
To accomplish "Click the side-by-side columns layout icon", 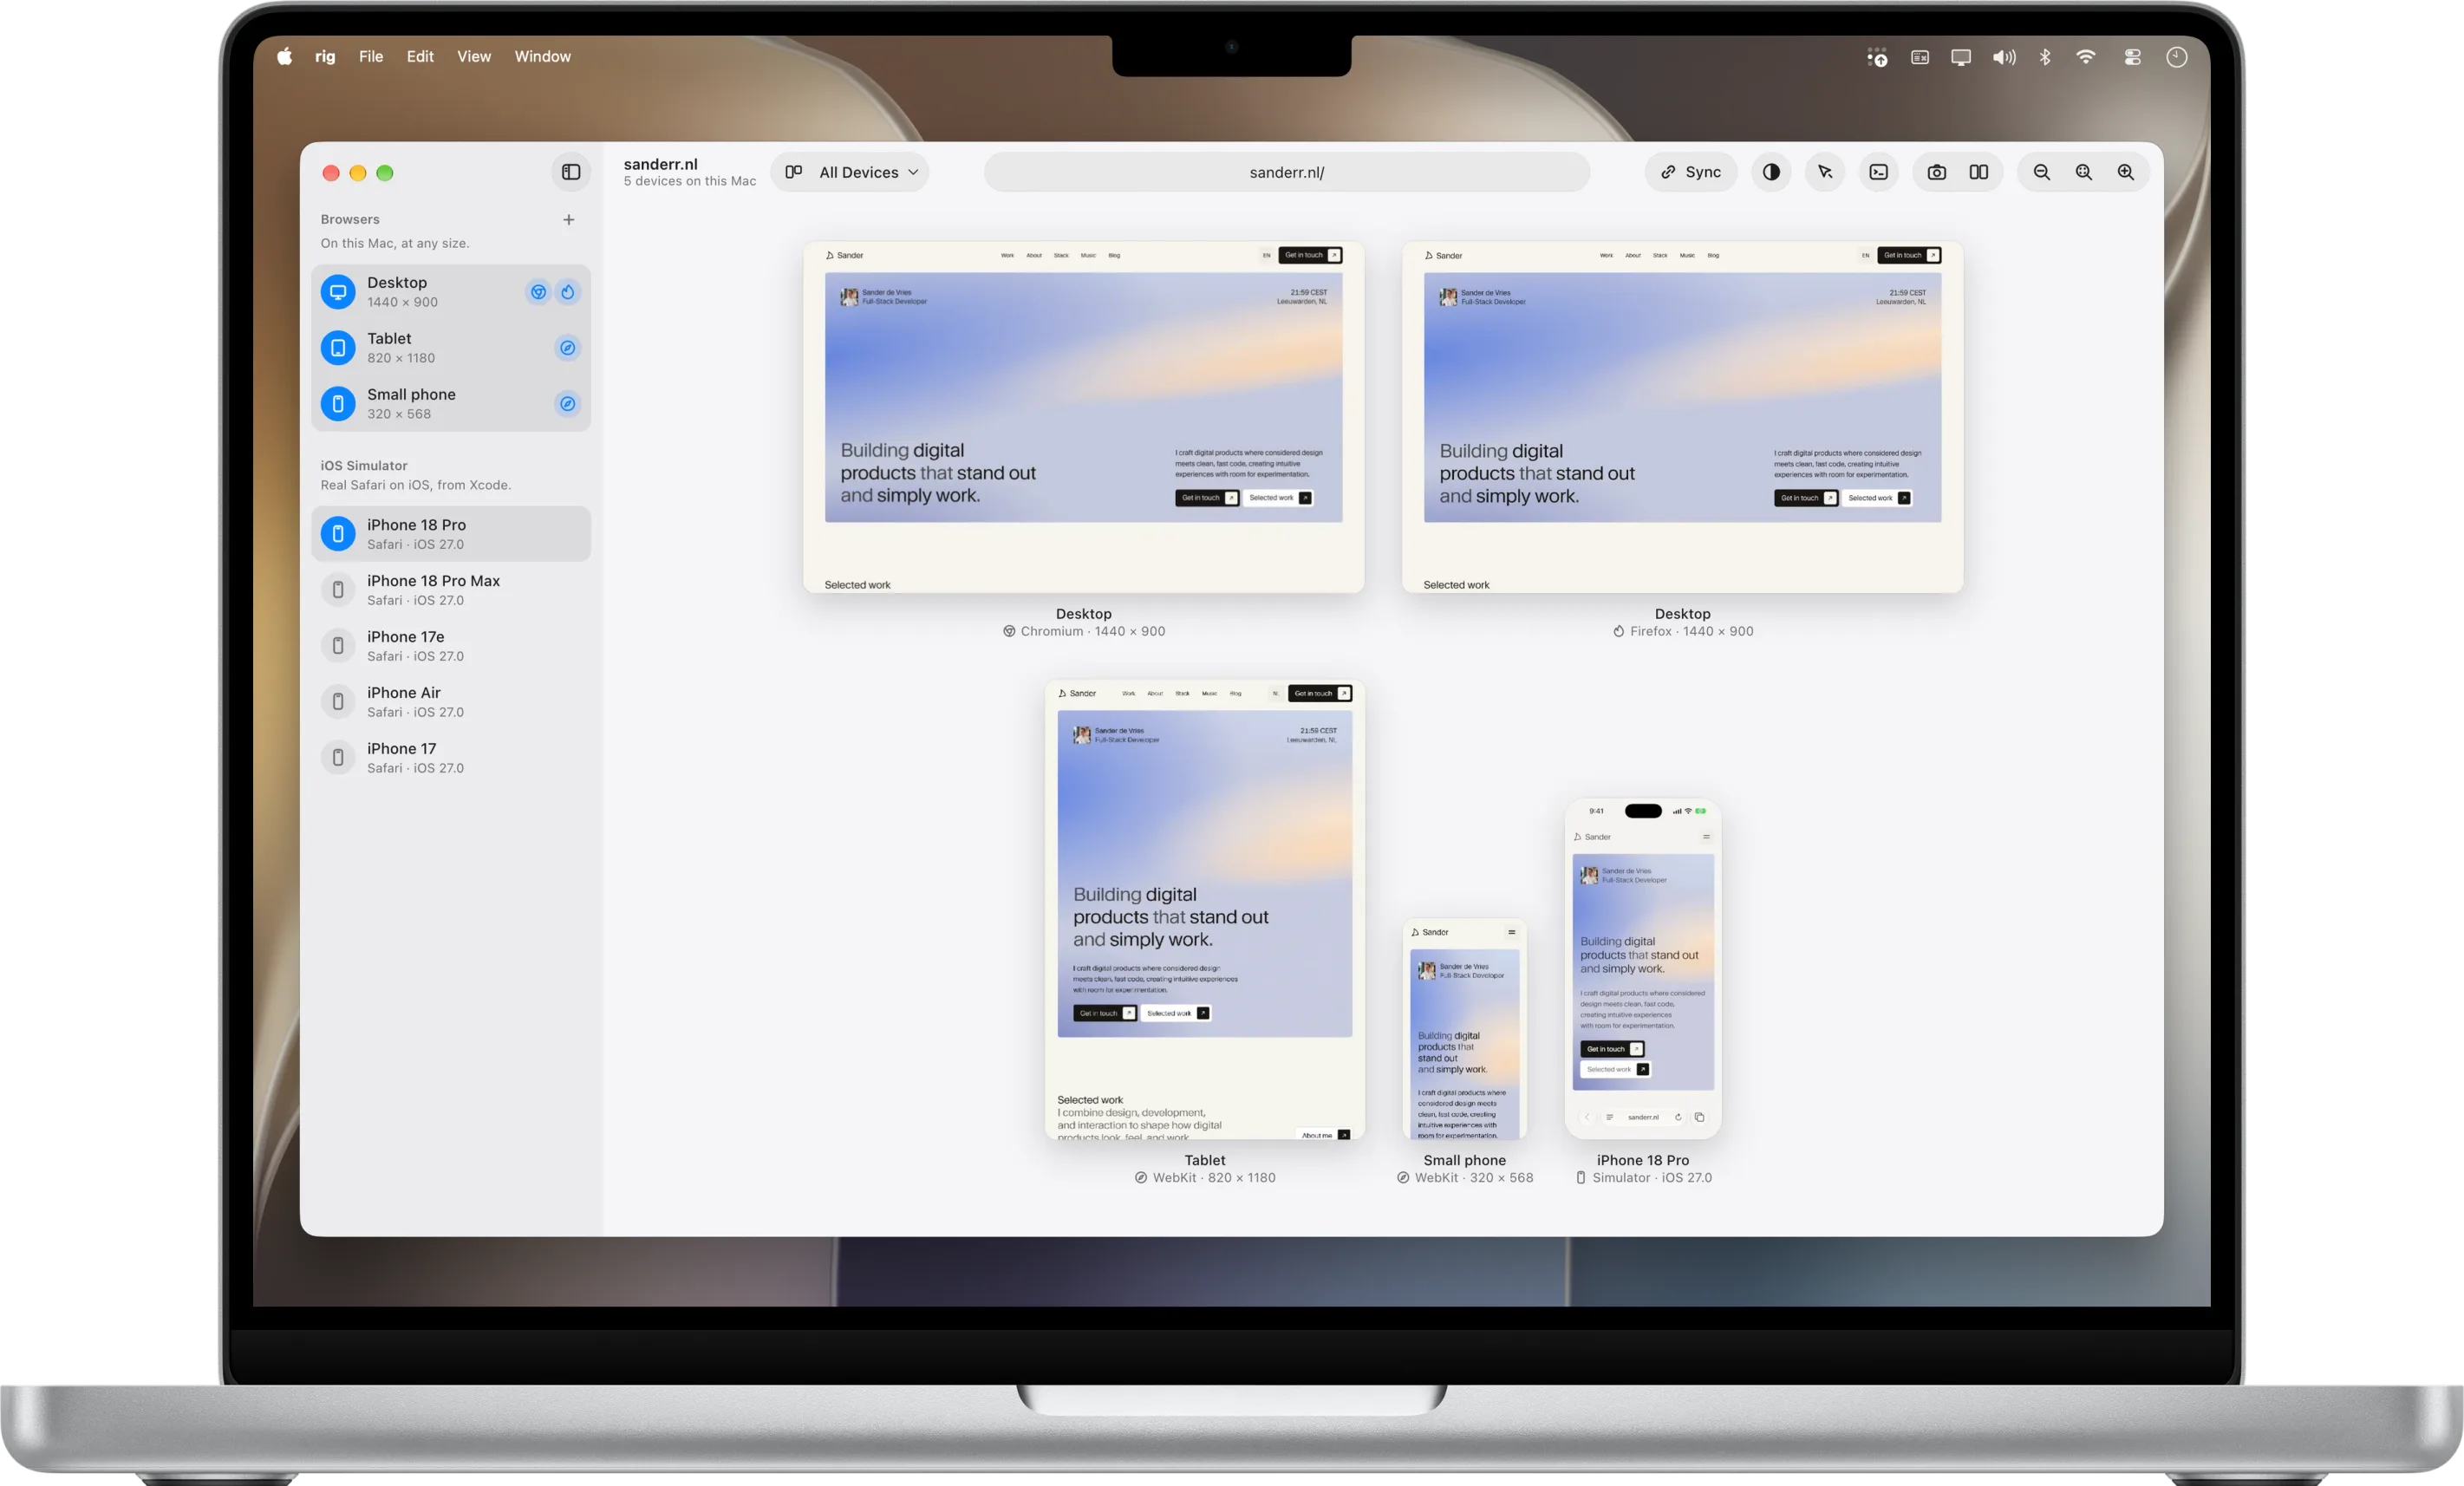I will pyautogui.click(x=1979, y=172).
